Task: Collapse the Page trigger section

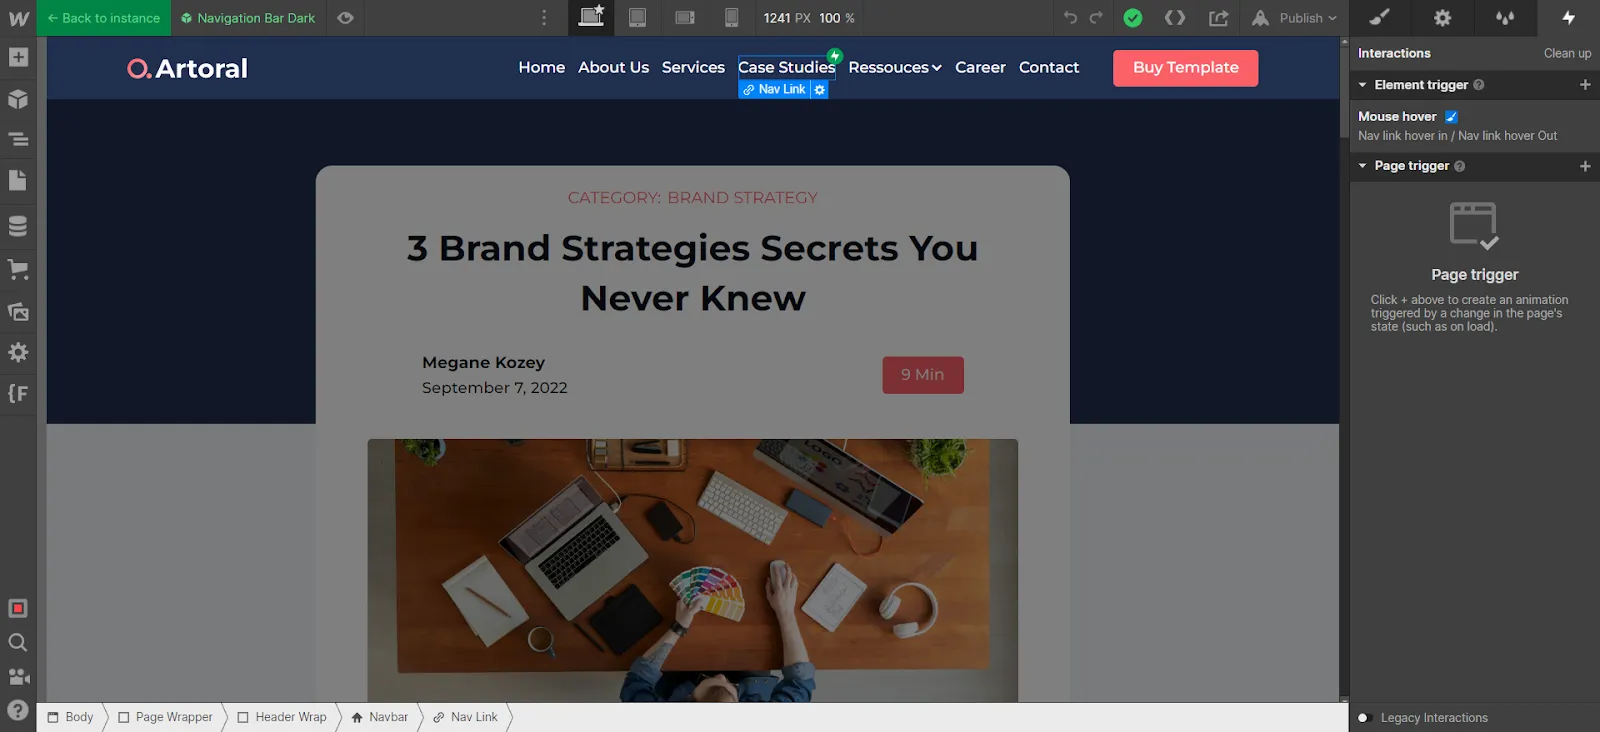Action: coord(1362,166)
